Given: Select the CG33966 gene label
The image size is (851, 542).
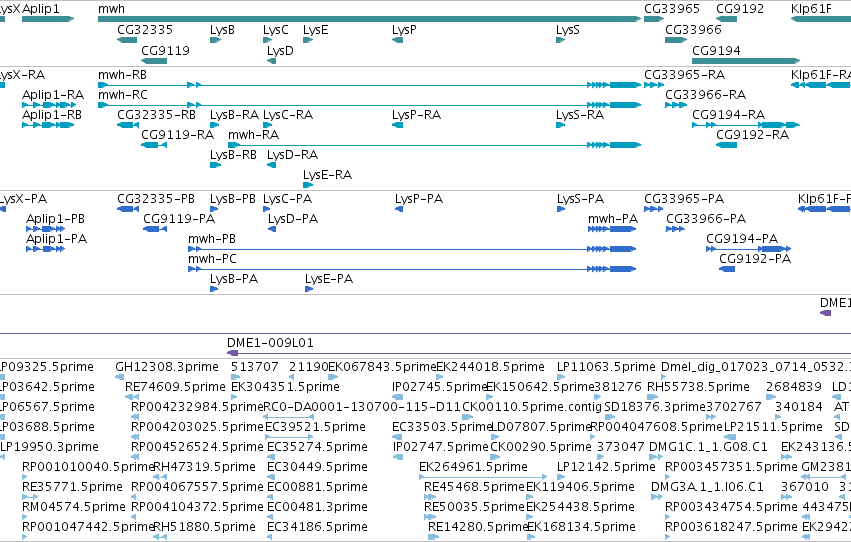Looking at the screenshot, I should pyautogui.click(x=693, y=30).
